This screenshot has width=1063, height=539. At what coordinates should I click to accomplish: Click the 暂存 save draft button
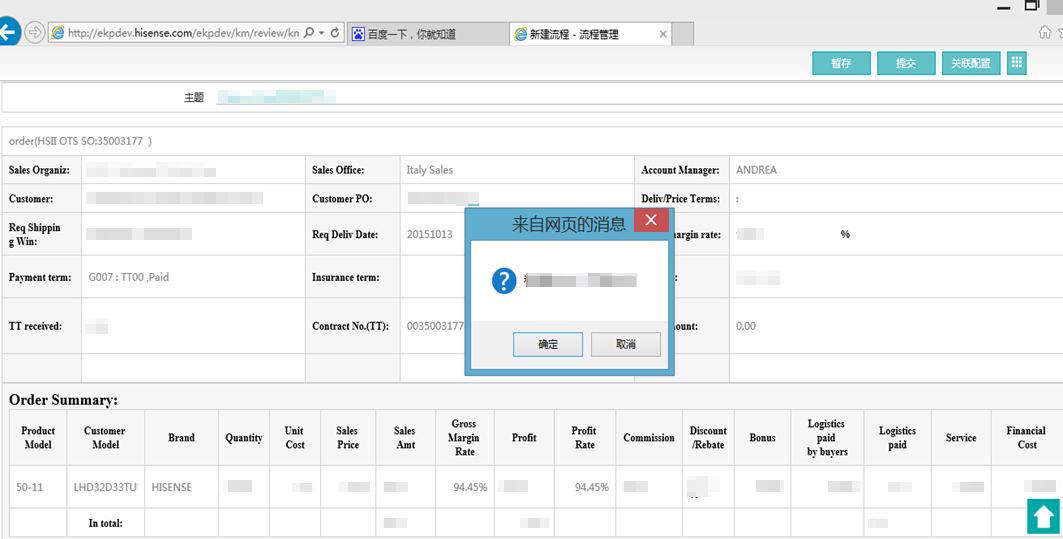tap(841, 63)
